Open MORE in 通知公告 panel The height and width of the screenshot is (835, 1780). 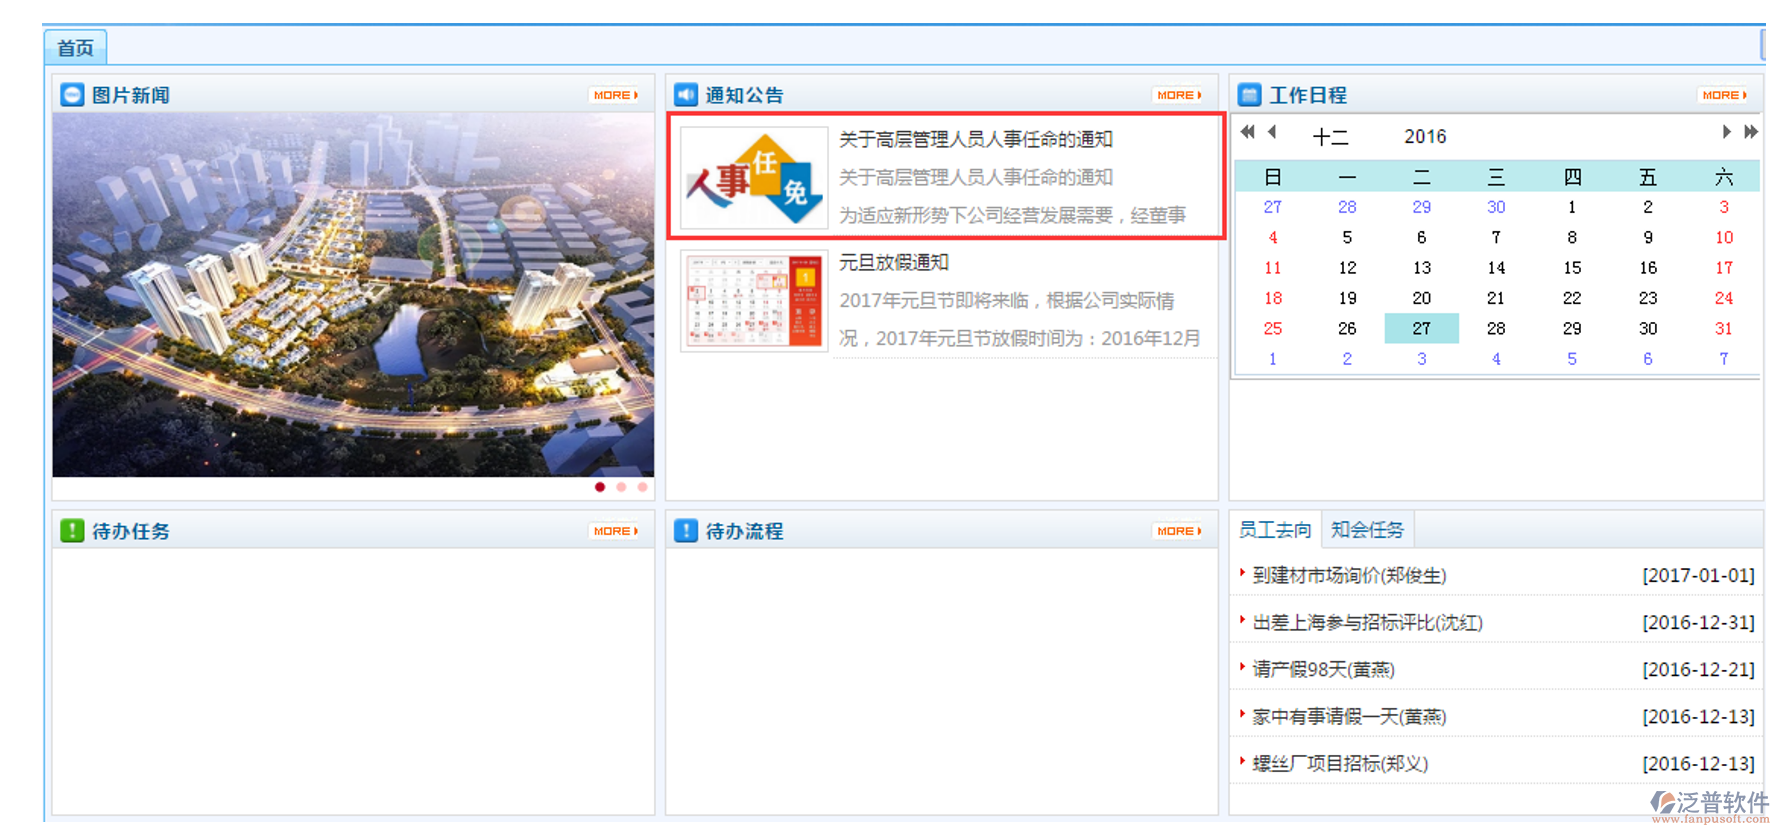click(x=1179, y=95)
